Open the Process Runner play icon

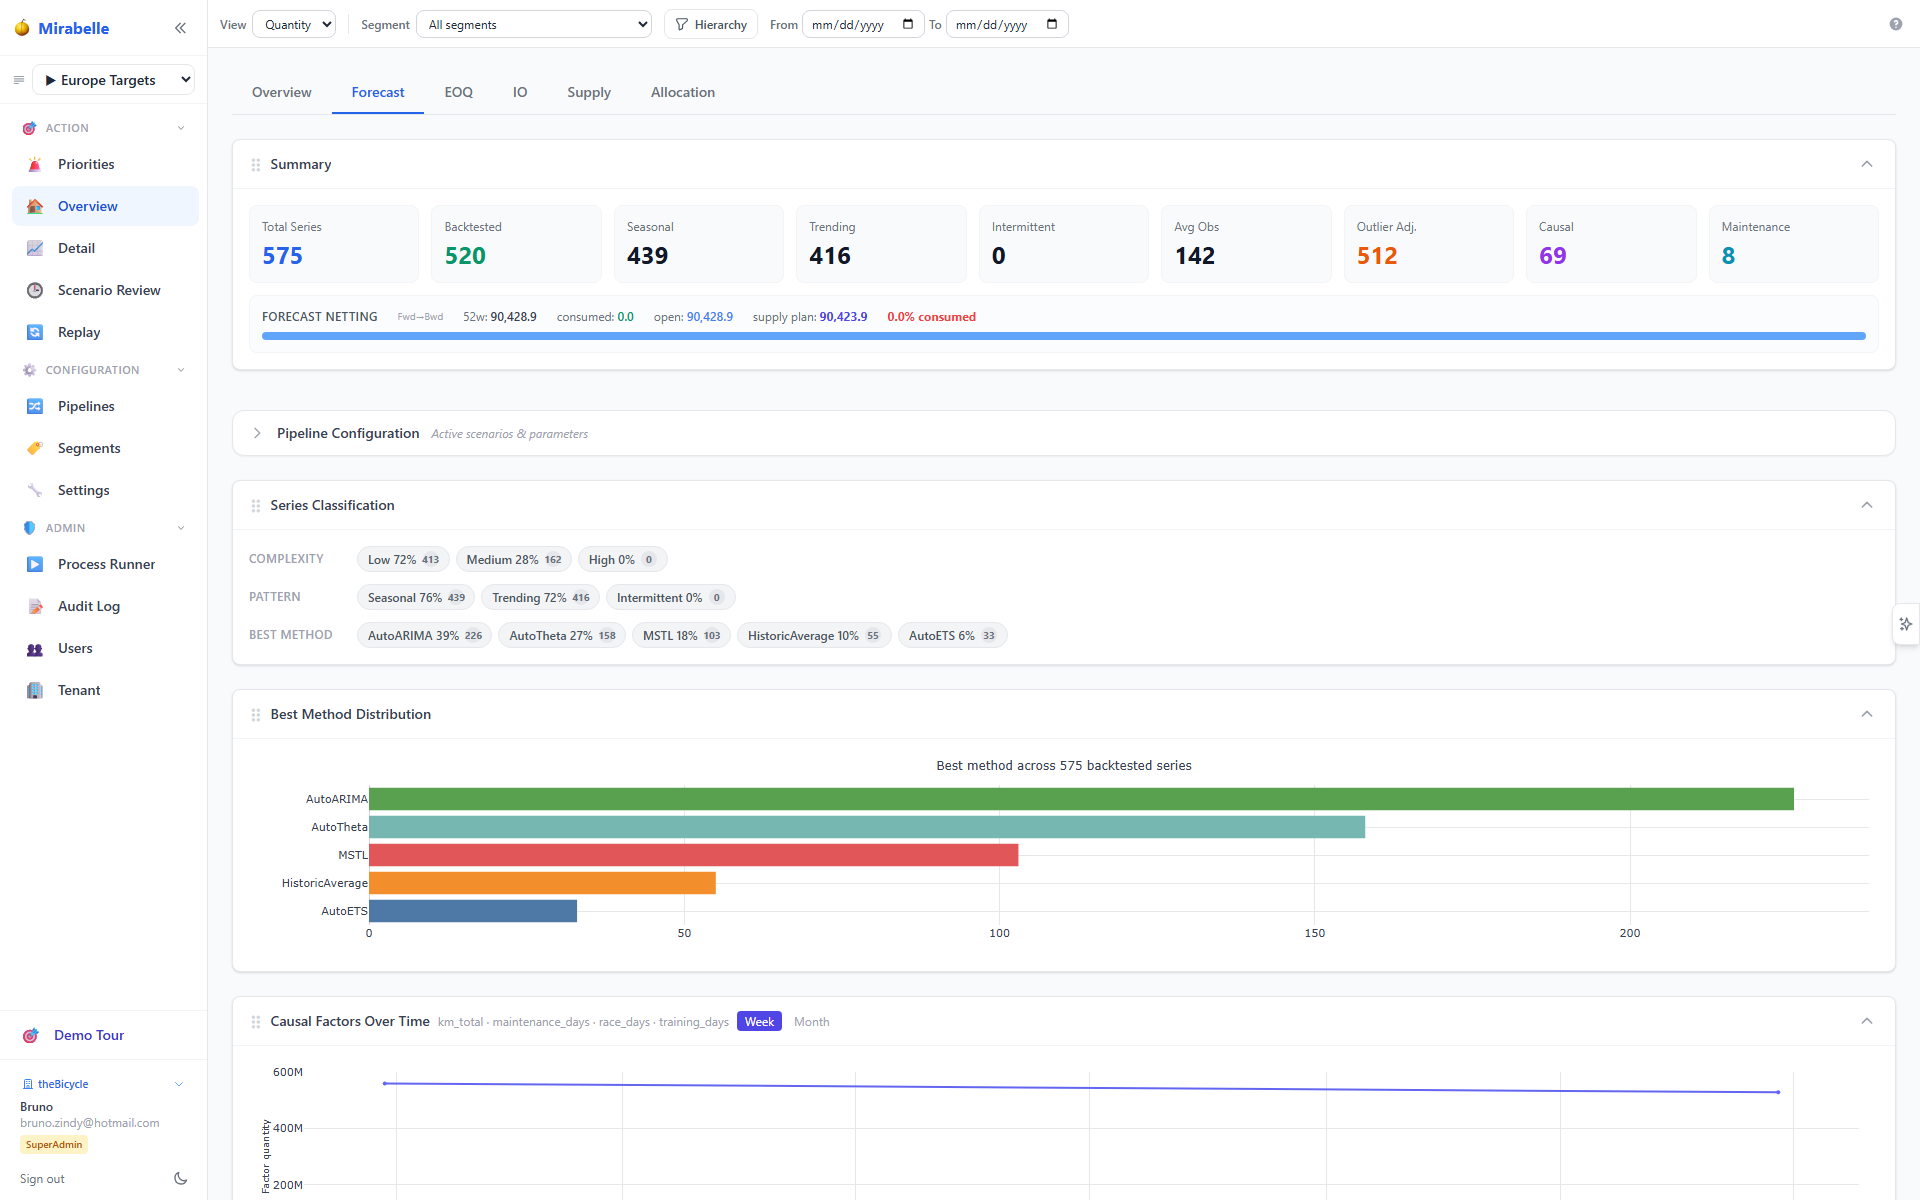35,564
